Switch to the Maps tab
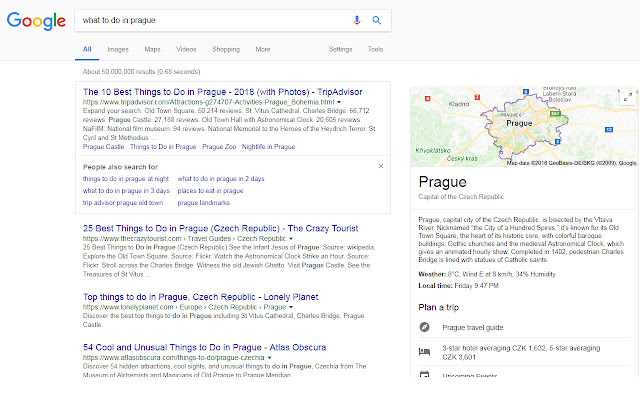Image resolution: width=640 pixels, height=400 pixels. point(152,49)
